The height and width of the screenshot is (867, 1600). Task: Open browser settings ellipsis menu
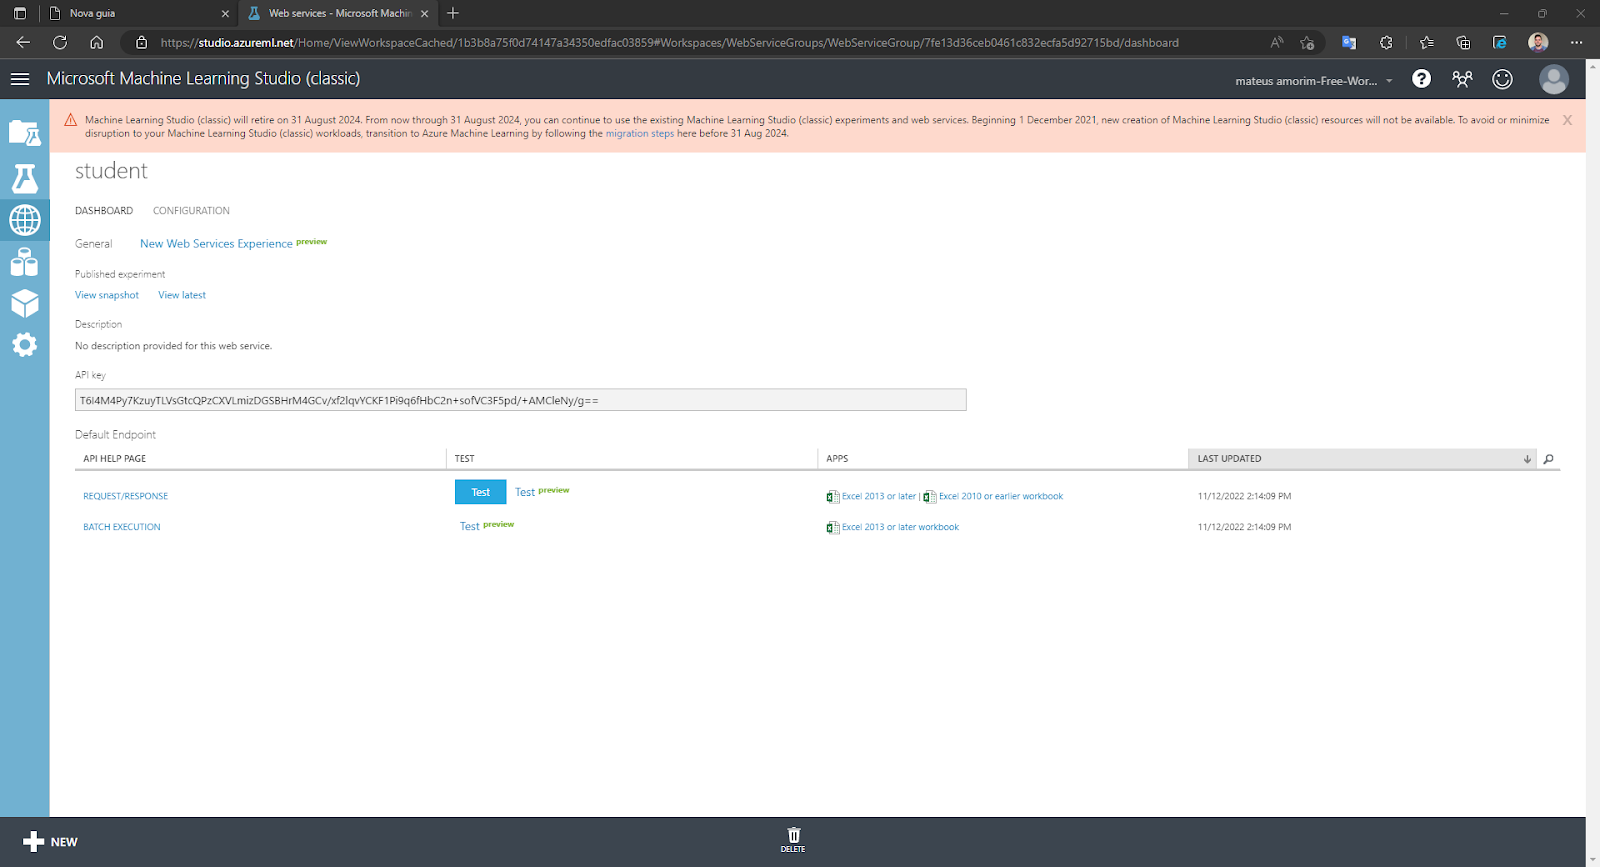point(1576,42)
